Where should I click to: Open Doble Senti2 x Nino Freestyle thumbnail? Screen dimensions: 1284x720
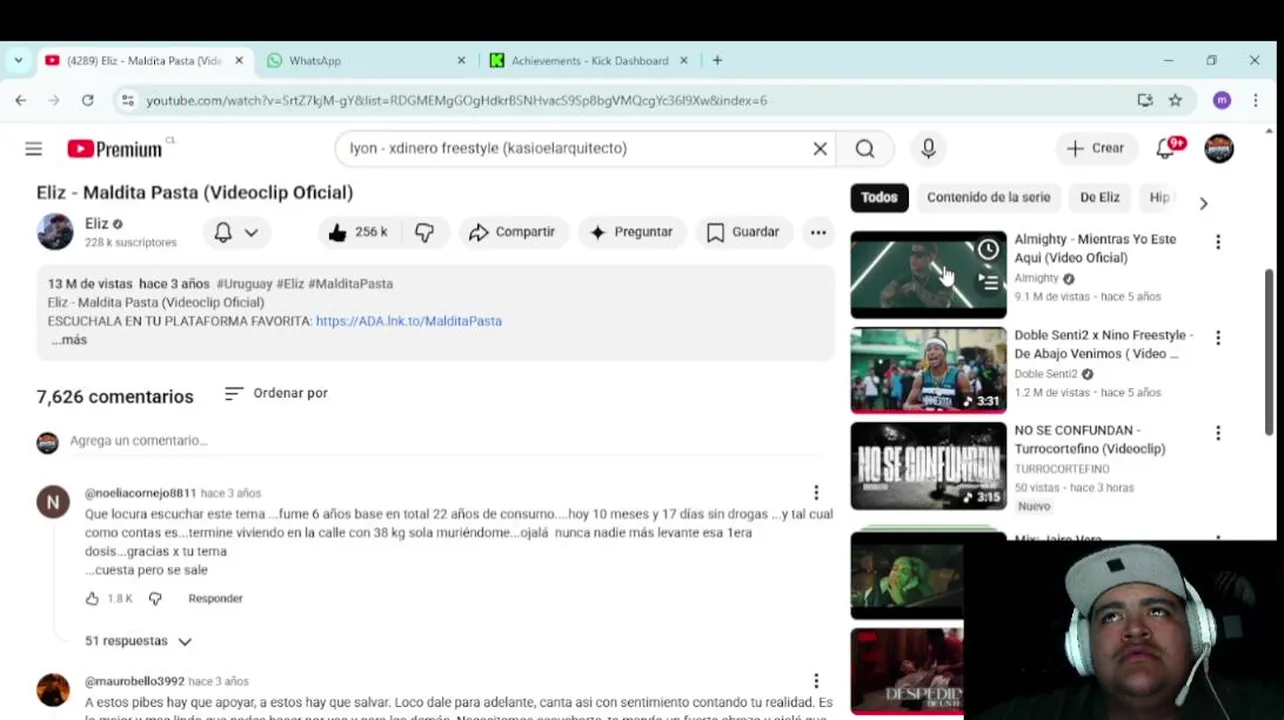(x=928, y=370)
